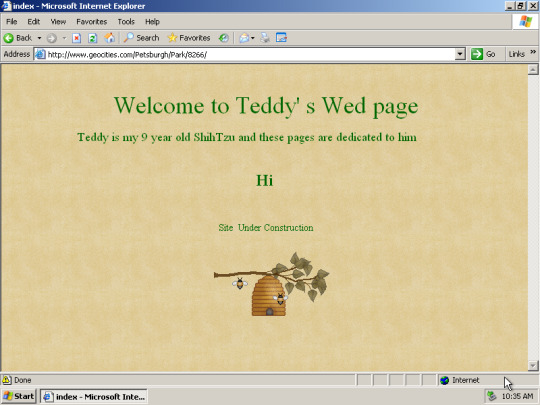This screenshot has height=405, width=540.
Task: Click the "Done" status bar text
Action: pos(23,380)
